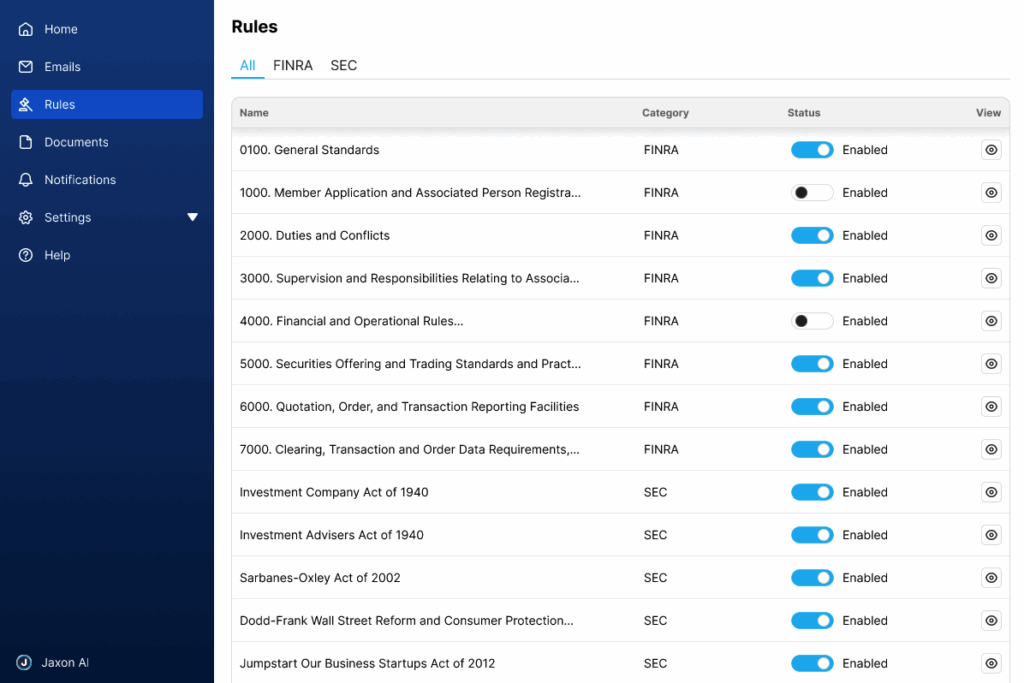View the 1000. Member Application rule

pyautogui.click(x=991, y=193)
